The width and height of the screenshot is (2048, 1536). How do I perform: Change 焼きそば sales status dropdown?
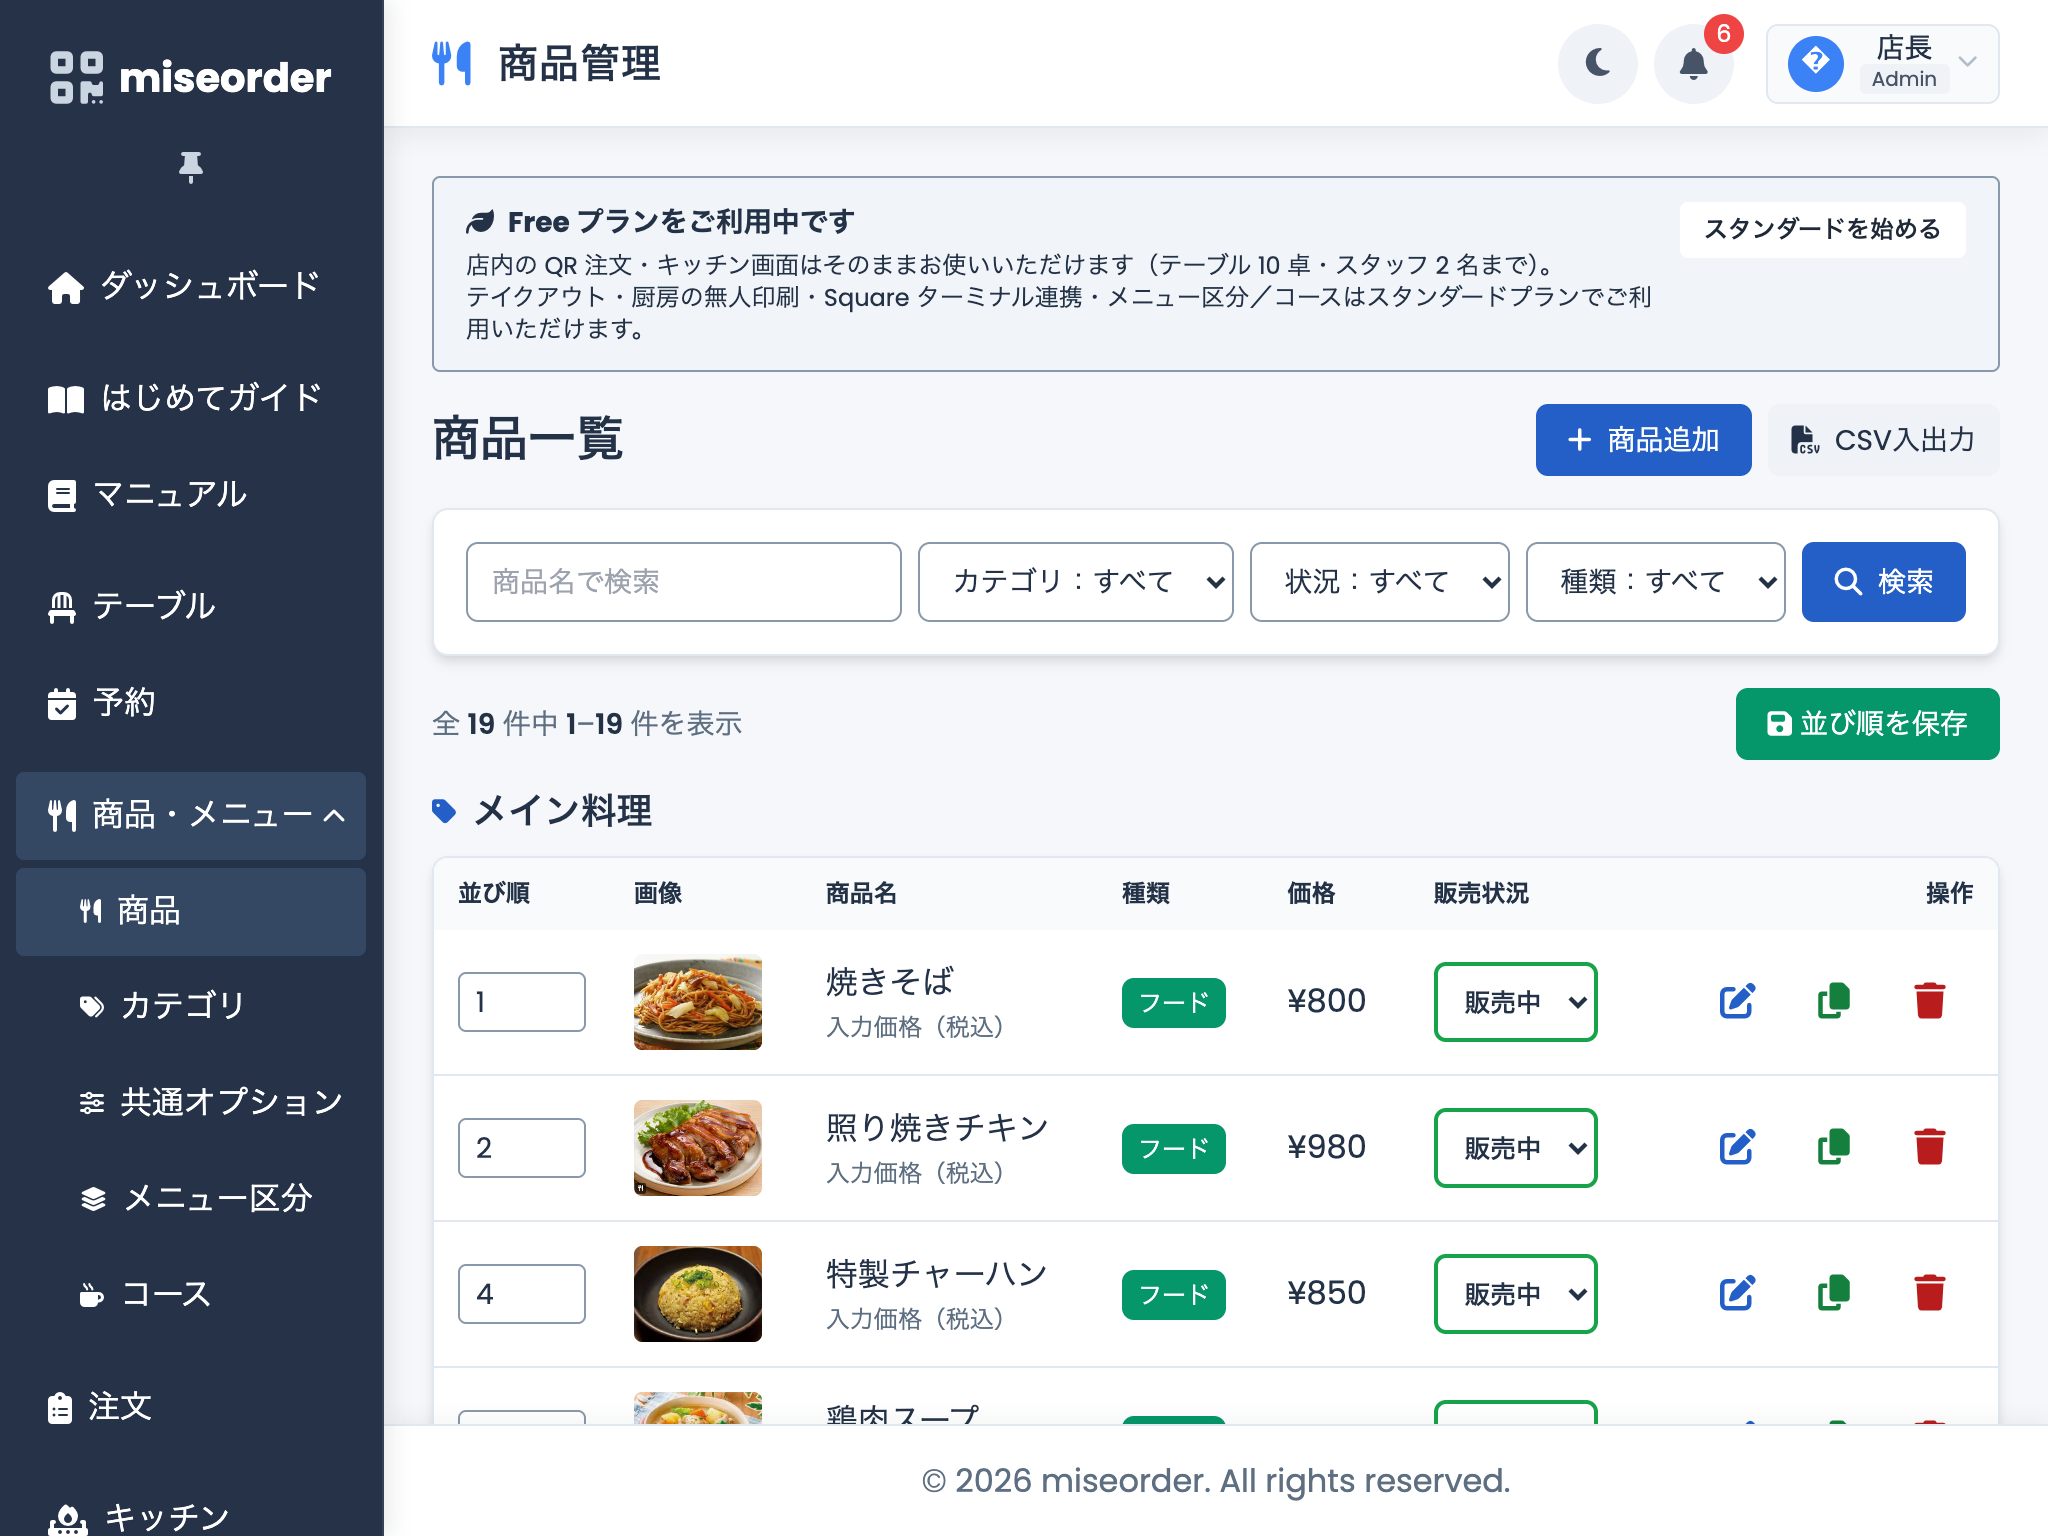(1515, 1002)
